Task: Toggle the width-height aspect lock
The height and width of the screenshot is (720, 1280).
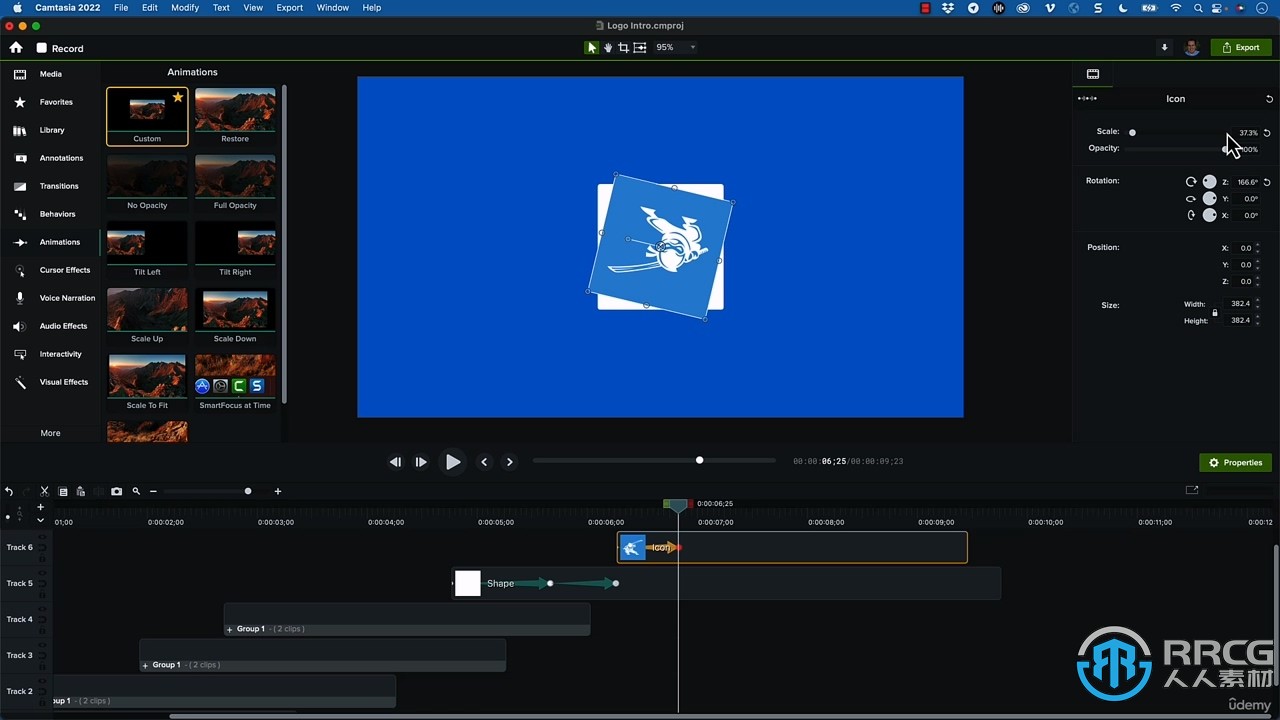Action: (x=1215, y=312)
